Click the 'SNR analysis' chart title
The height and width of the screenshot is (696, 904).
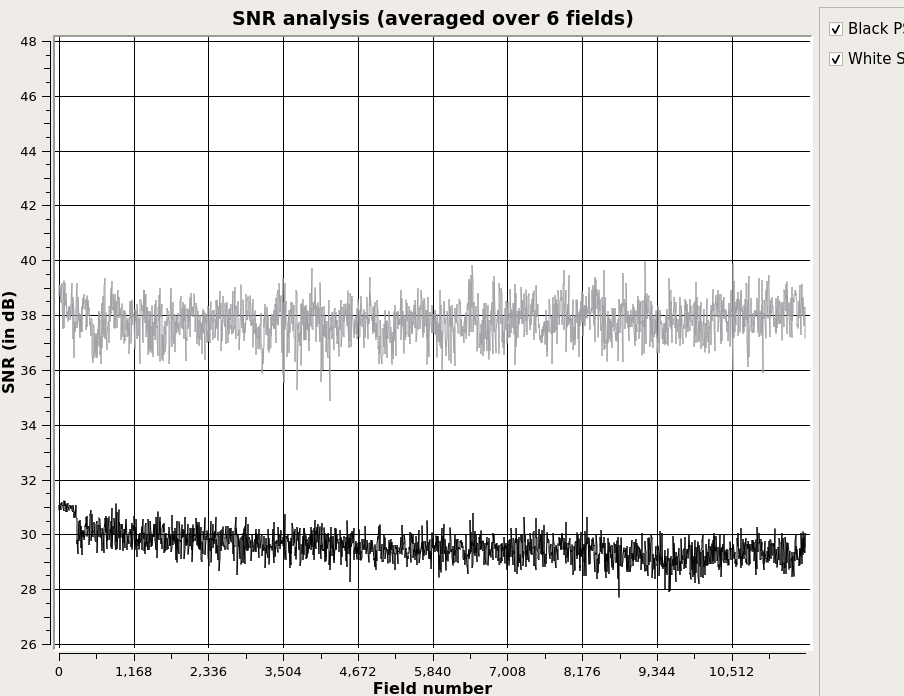click(x=432, y=19)
